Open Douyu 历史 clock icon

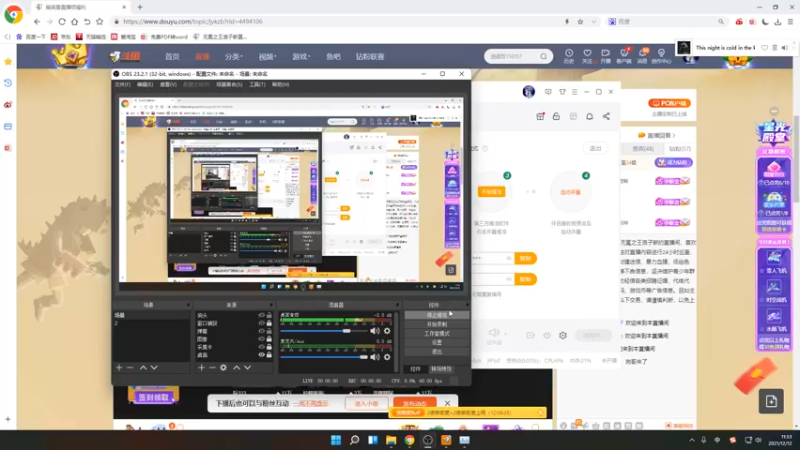coord(569,56)
